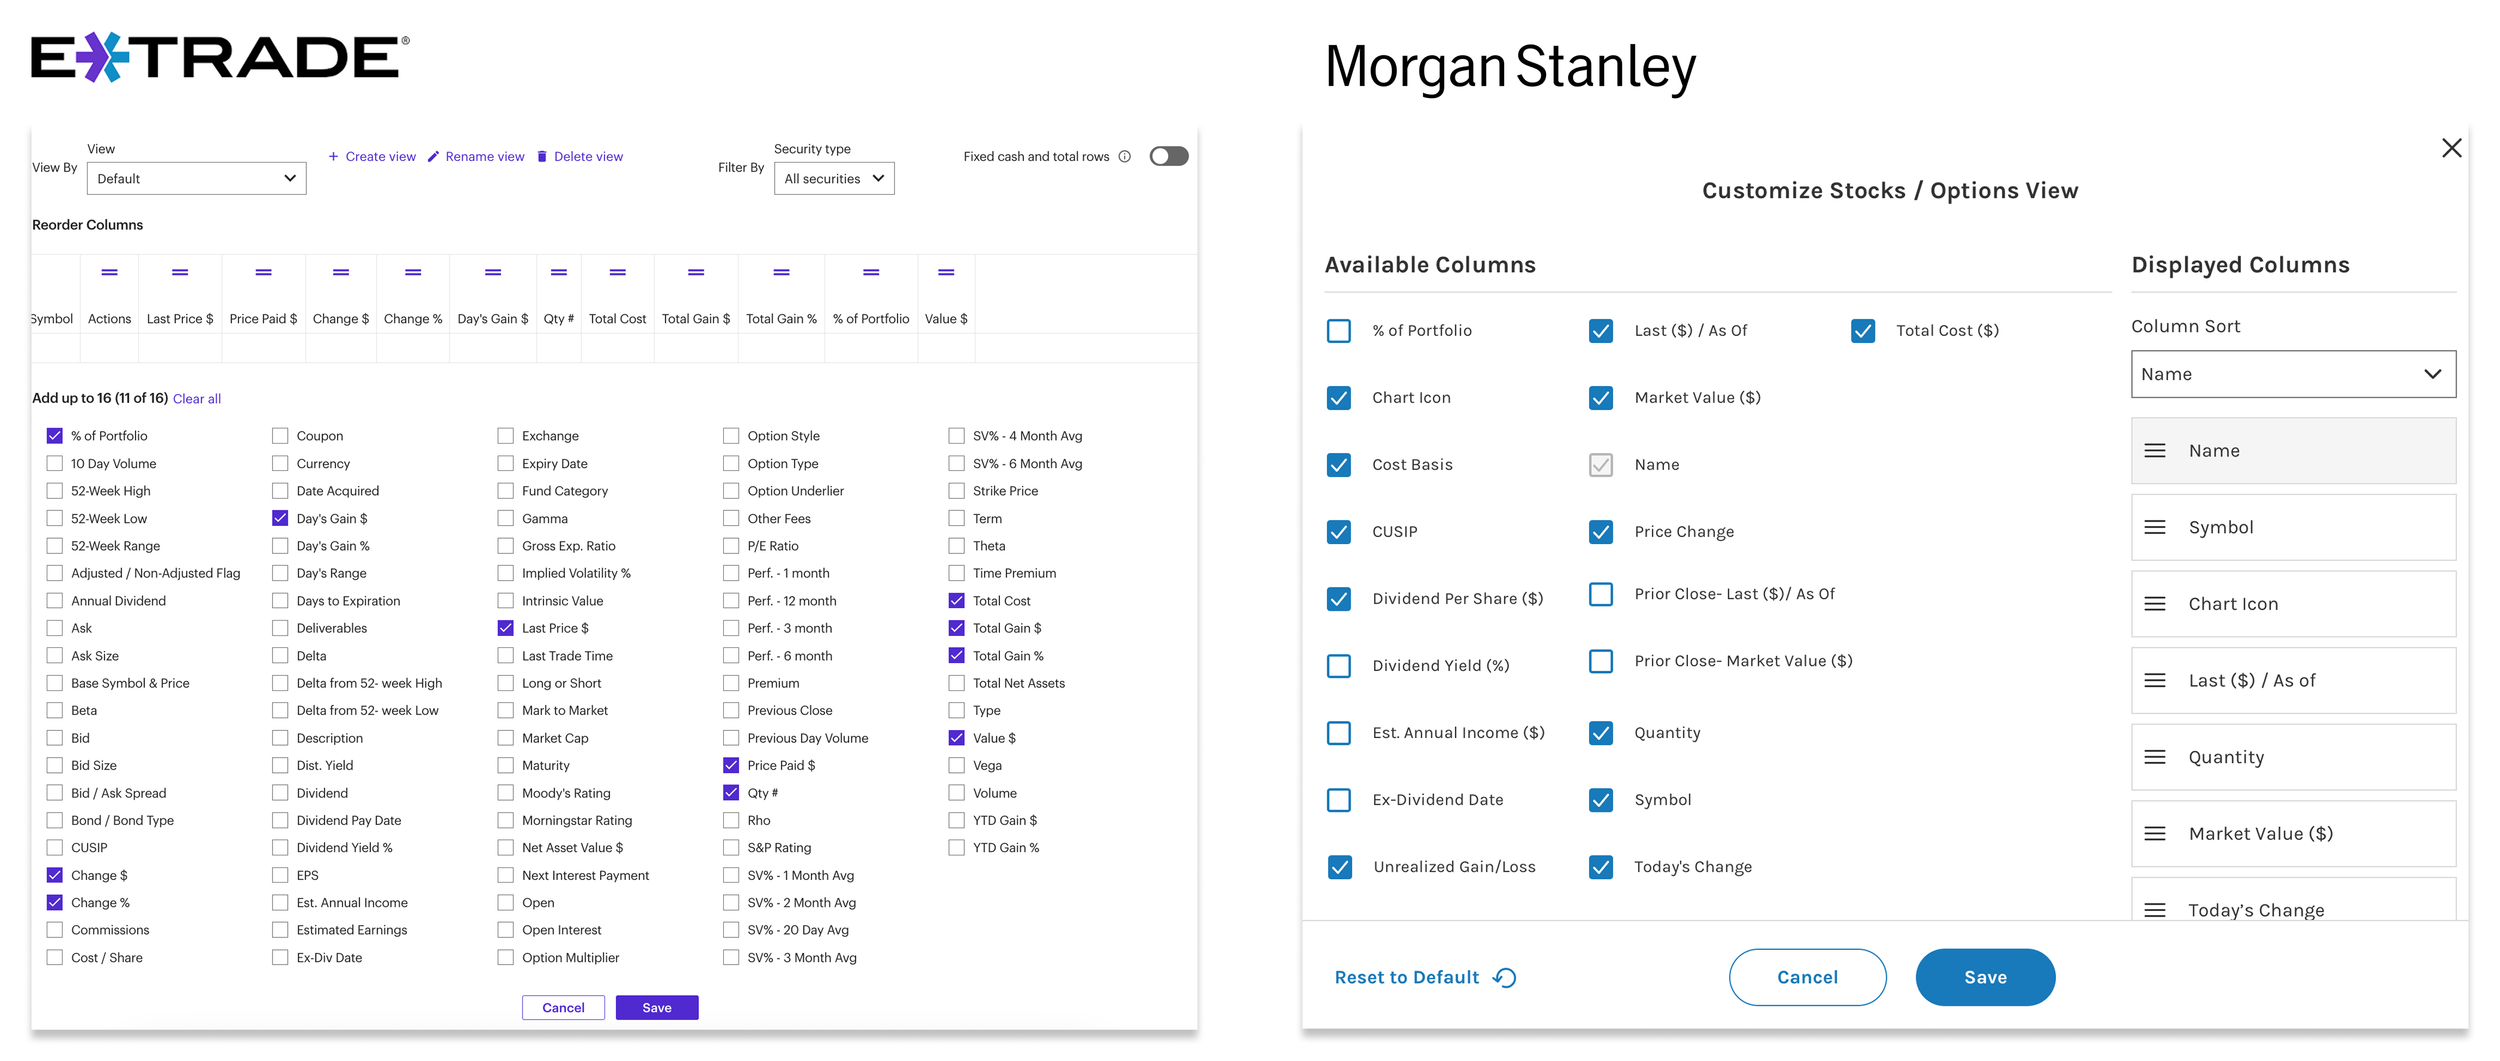Click the drag handle above Total Gain % column
This screenshot has height=1061, width=2500.
782,272
